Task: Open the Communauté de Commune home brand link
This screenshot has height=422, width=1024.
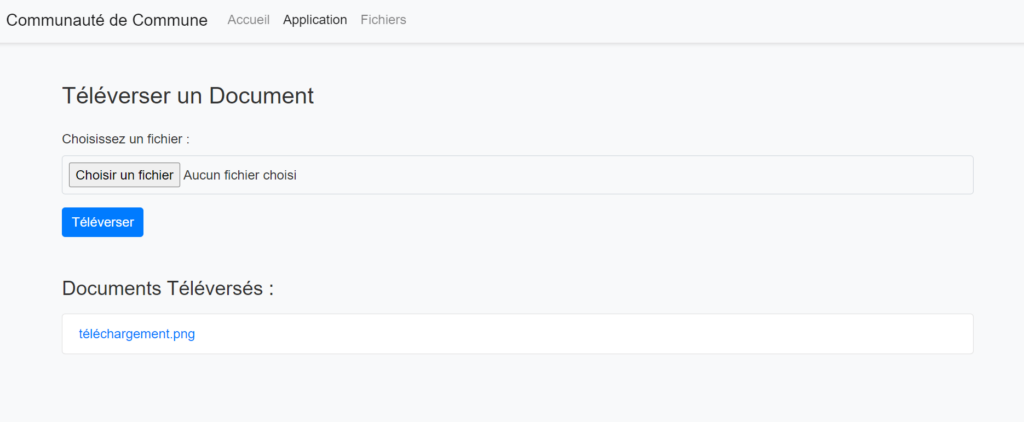Action: tap(107, 20)
